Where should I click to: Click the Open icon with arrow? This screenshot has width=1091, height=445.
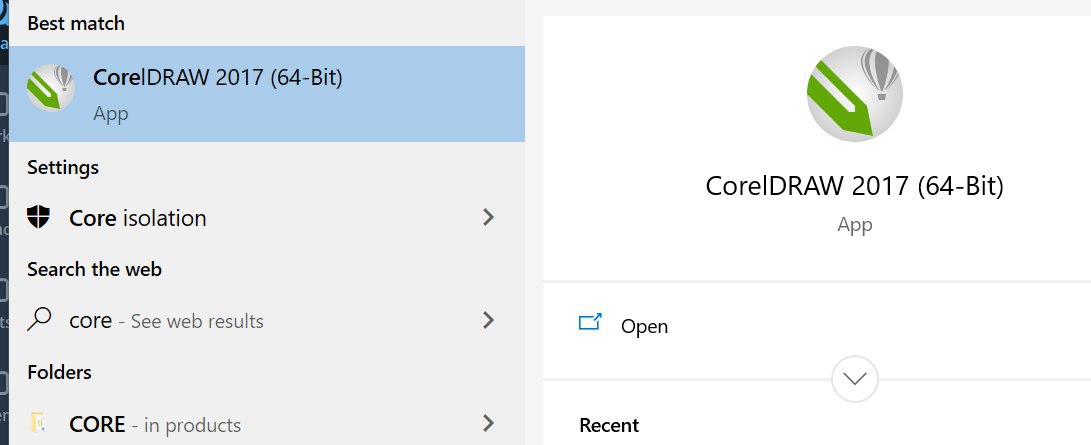click(590, 322)
